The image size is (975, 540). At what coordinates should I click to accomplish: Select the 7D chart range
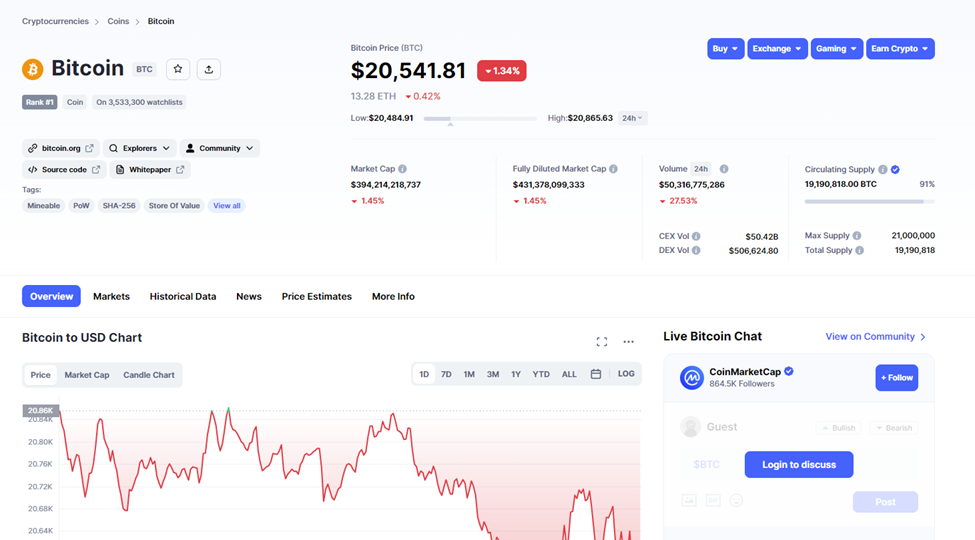446,374
